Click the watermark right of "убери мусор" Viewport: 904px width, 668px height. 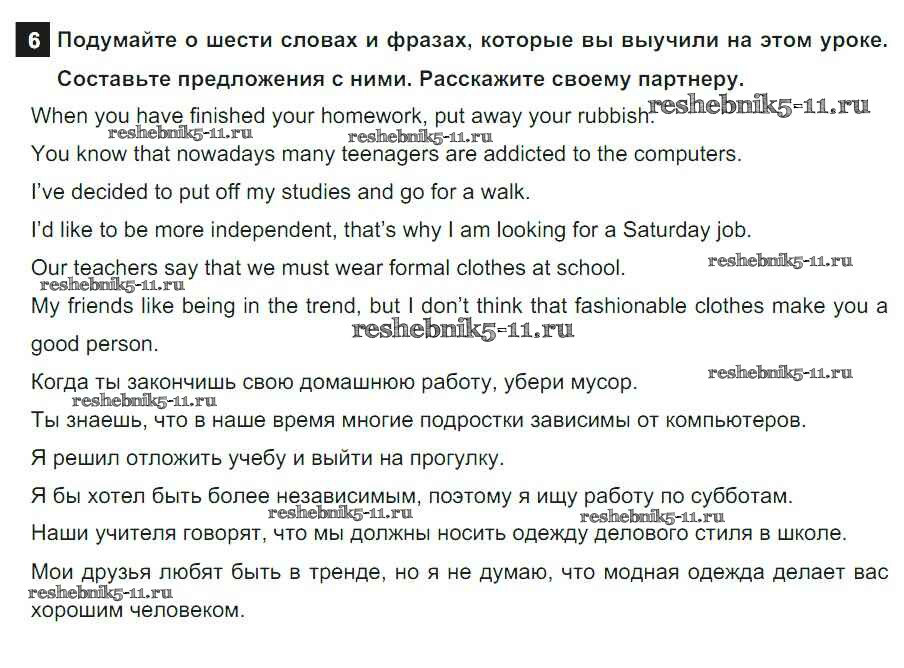(780, 373)
